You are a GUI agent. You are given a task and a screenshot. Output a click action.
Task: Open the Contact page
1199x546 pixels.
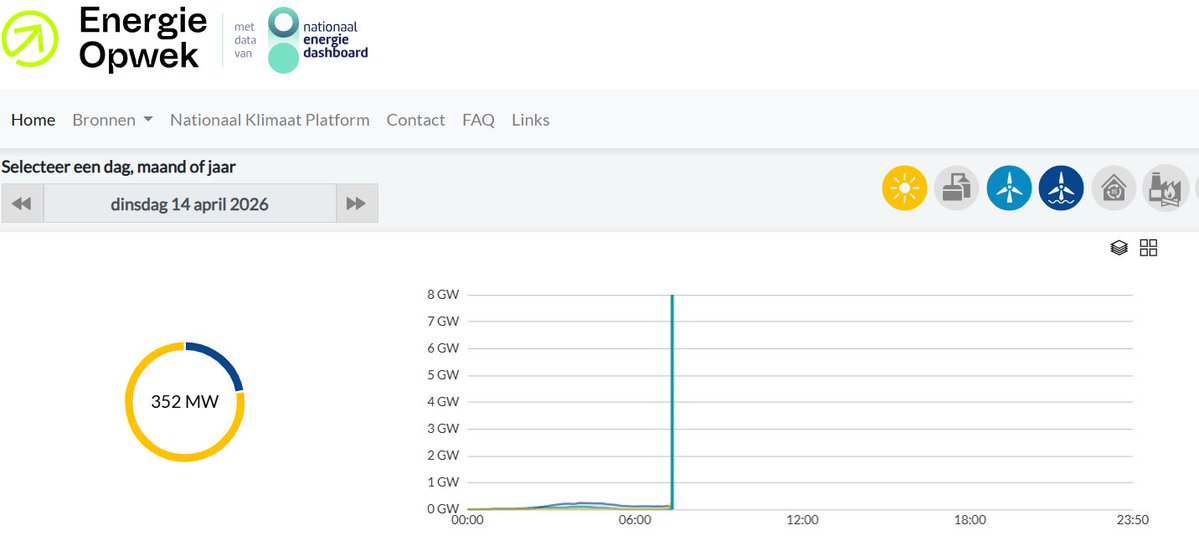point(415,120)
